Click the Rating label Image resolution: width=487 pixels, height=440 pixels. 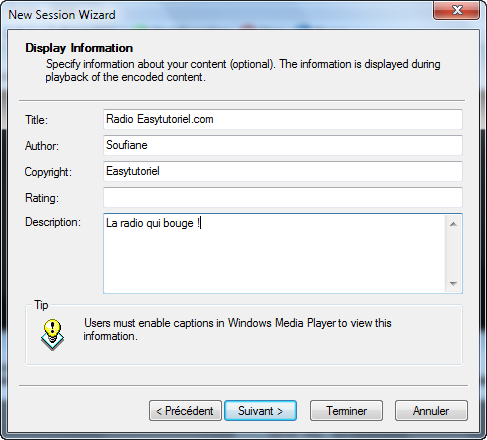42,198
